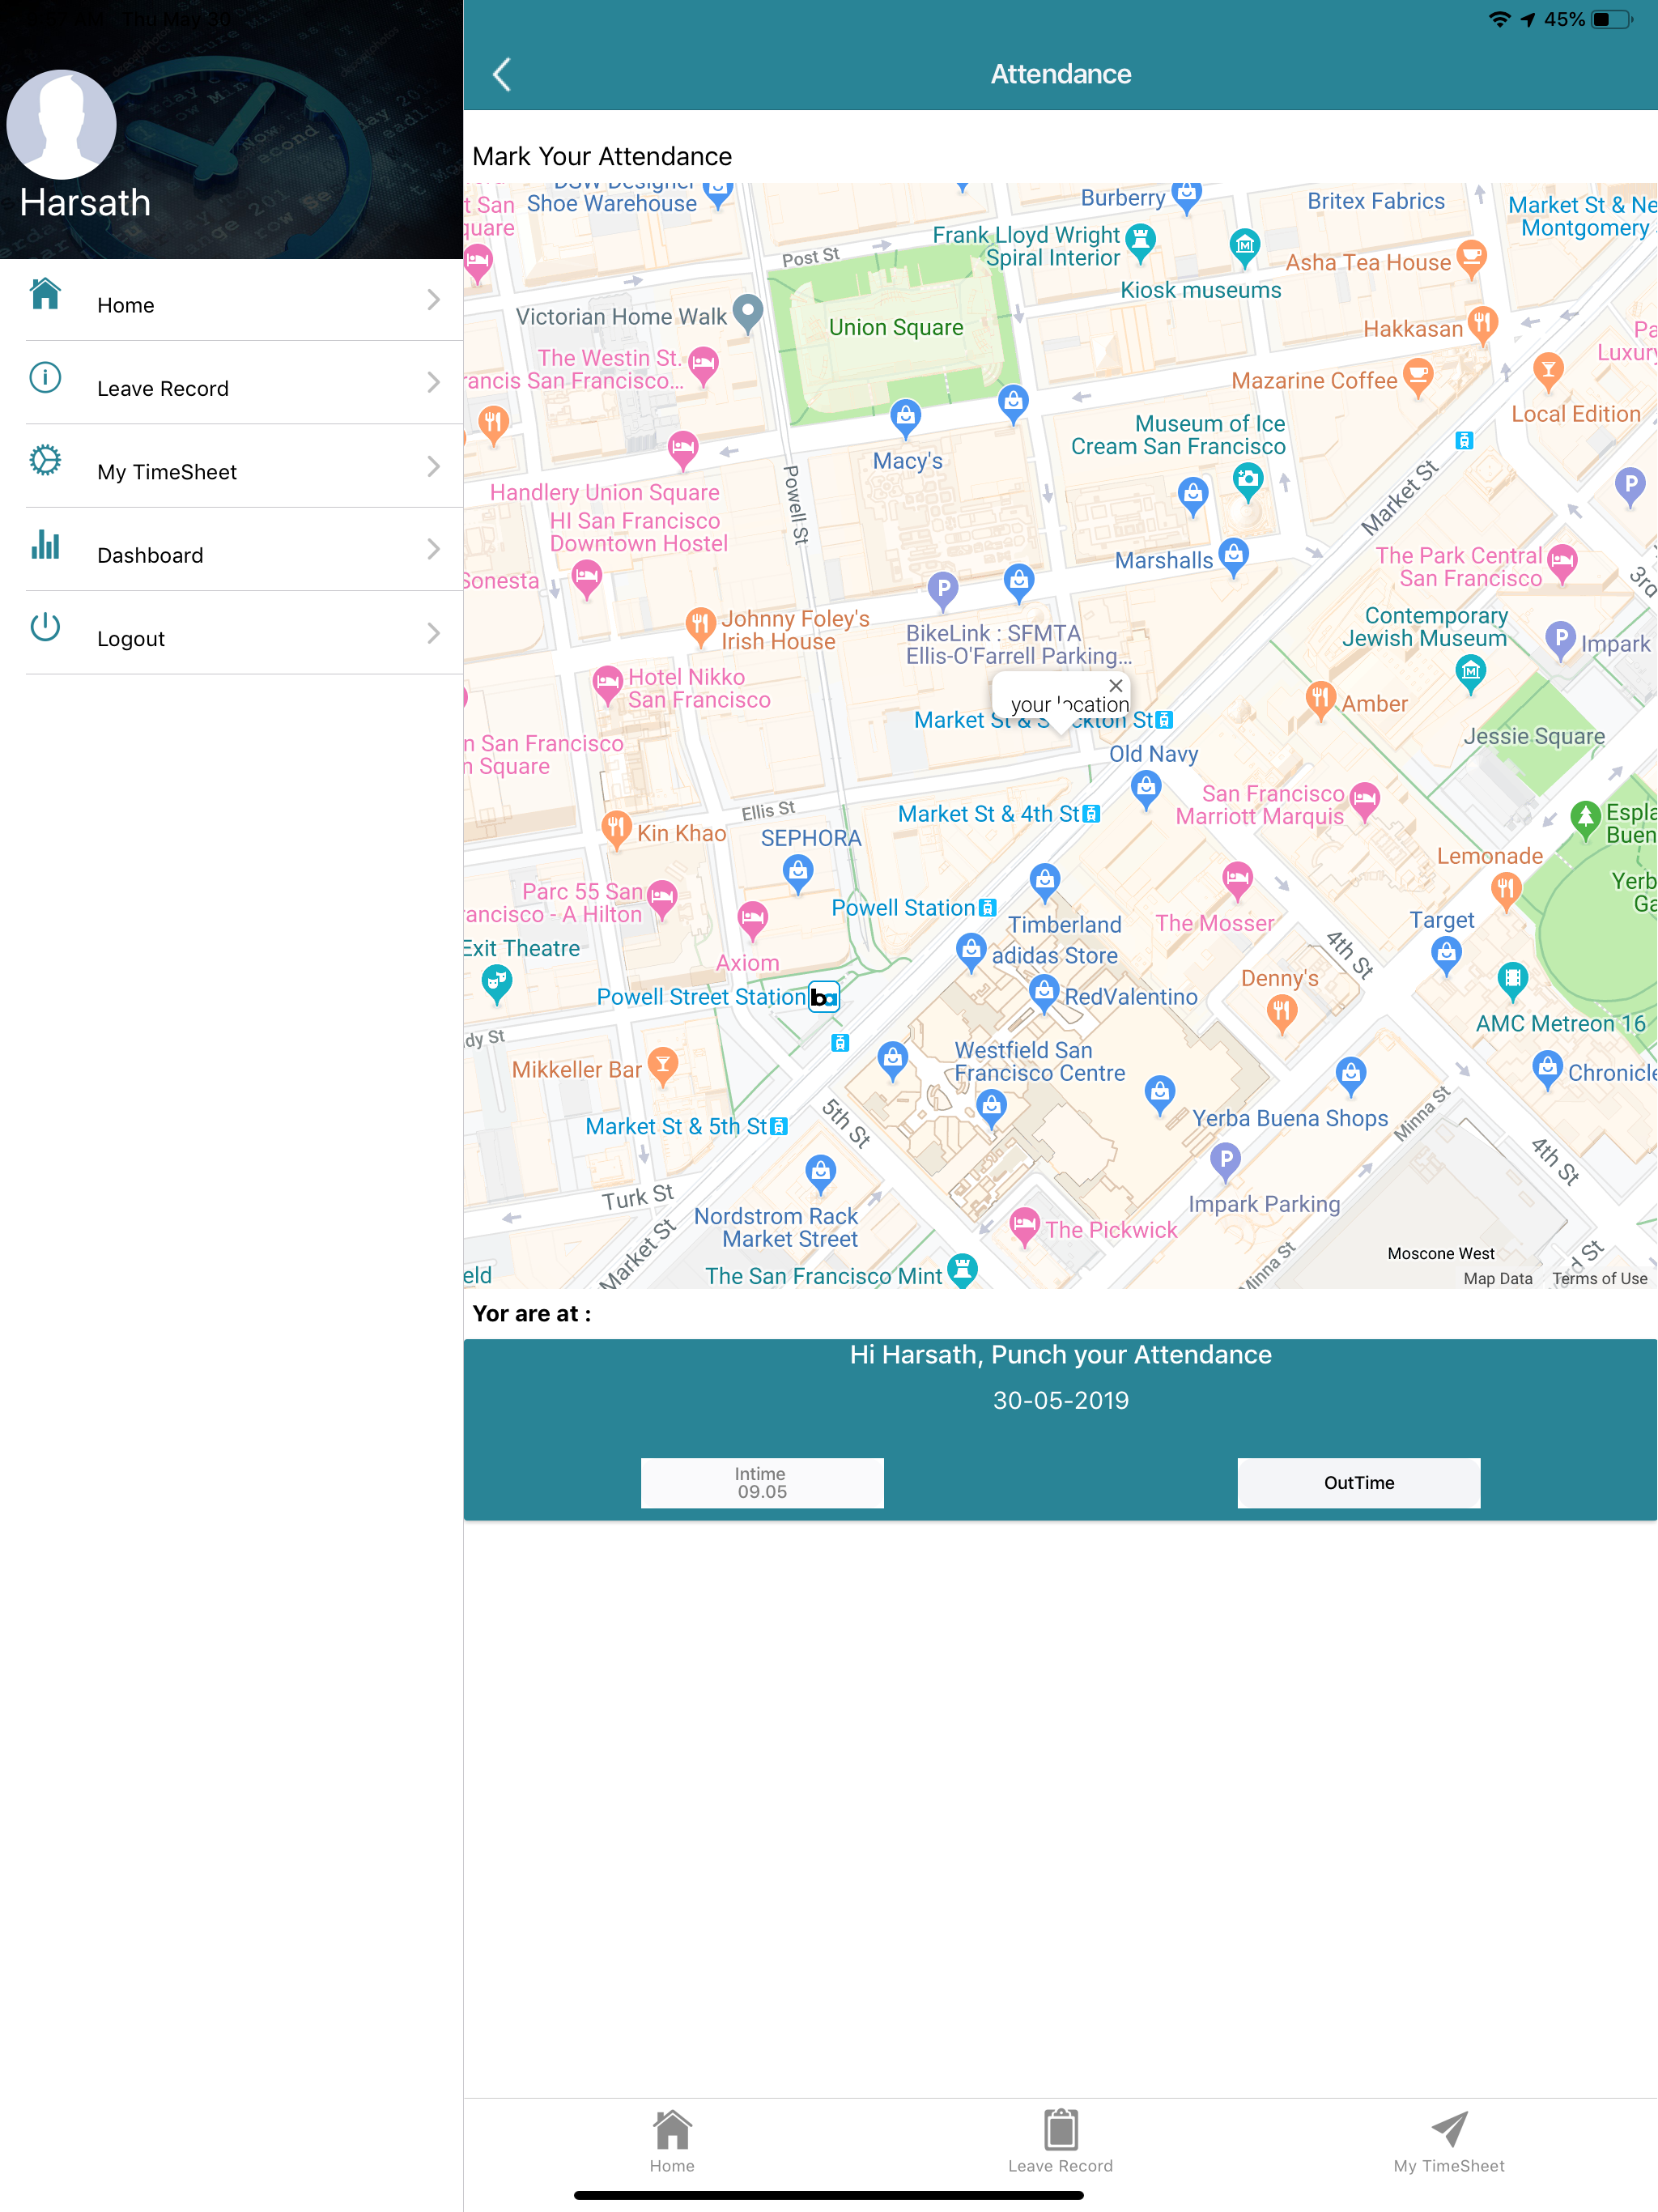Viewport: 1658px width, 2212px height.
Task: Check the battery indicator in status bar
Action: tap(1612, 19)
